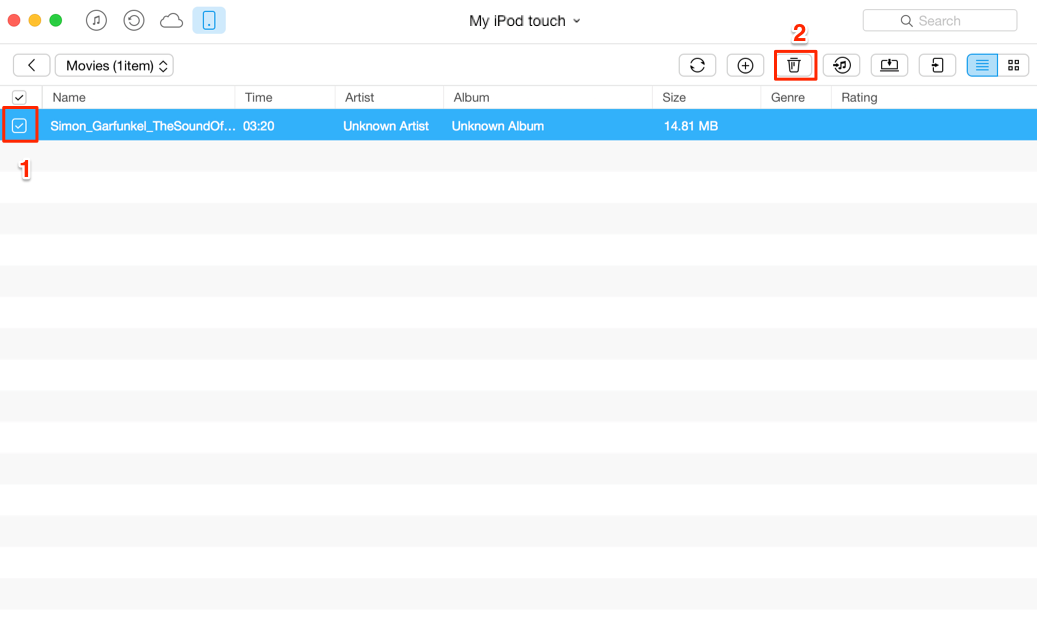Open the iCloud content icon
This screenshot has height=636, width=1037.
[x=171, y=20]
